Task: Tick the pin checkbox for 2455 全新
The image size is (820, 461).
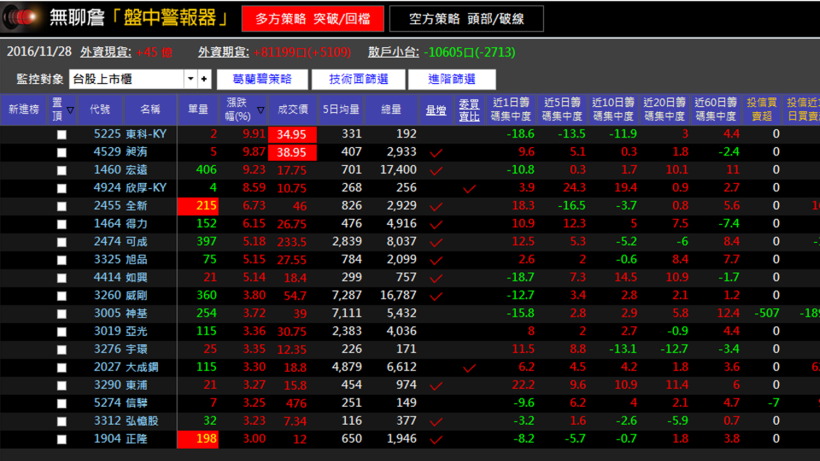Action: click(x=62, y=206)
